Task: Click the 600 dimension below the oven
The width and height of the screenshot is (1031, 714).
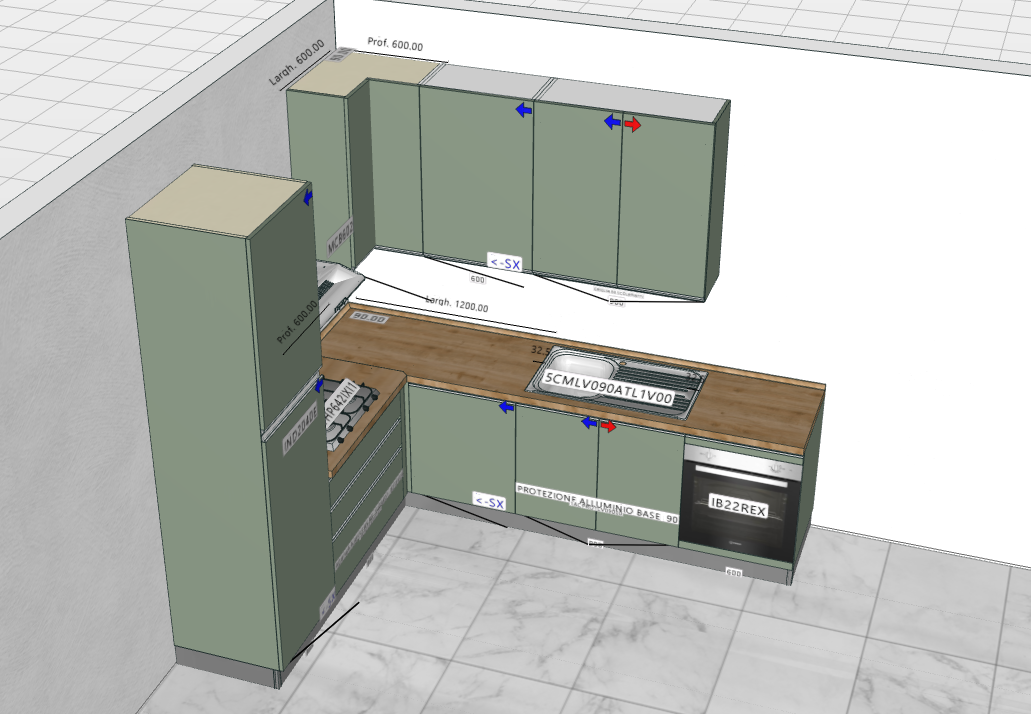Action: click(x=733, y=572)
